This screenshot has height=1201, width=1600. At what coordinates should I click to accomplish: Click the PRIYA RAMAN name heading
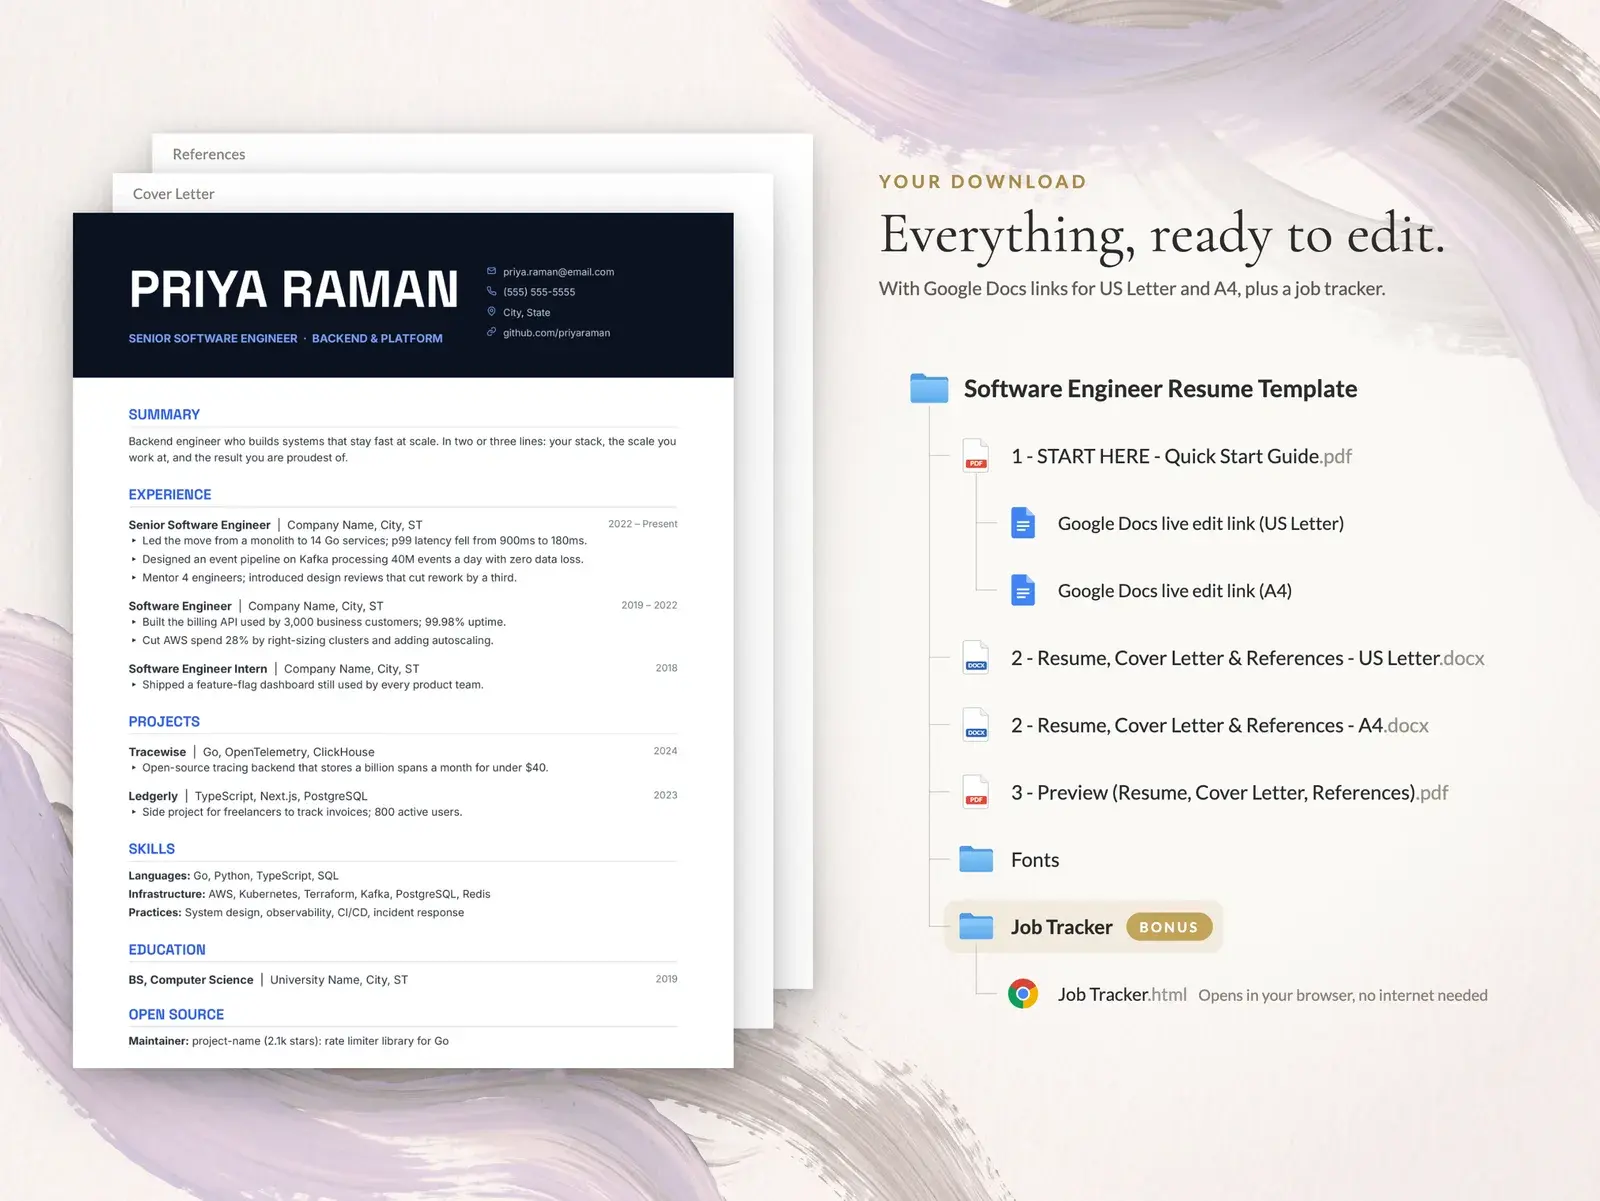pyautogui.click(x=294, y=289)
